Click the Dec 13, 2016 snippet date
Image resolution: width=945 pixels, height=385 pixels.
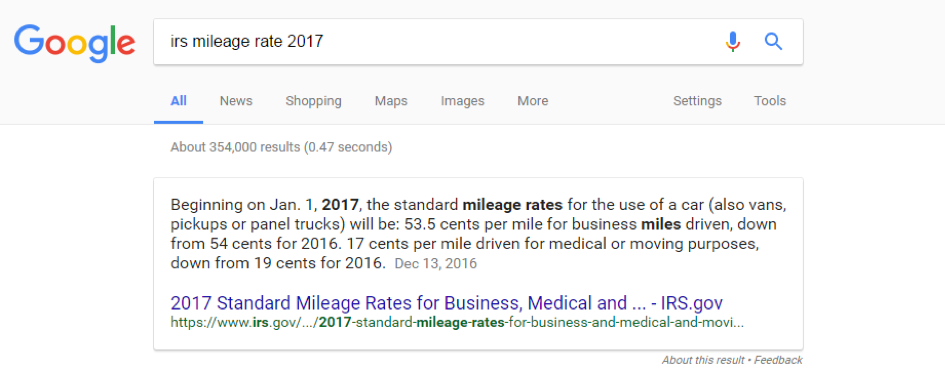pos(436,263)
